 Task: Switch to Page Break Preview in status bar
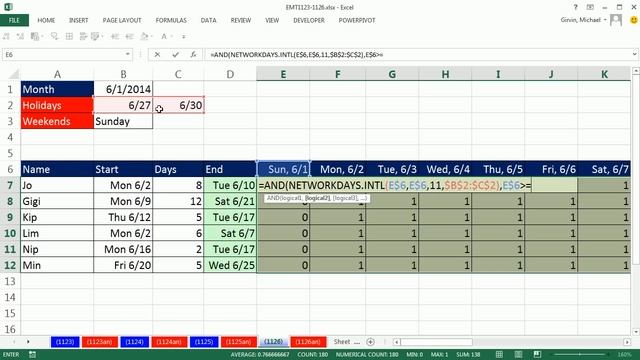[537, 354]
